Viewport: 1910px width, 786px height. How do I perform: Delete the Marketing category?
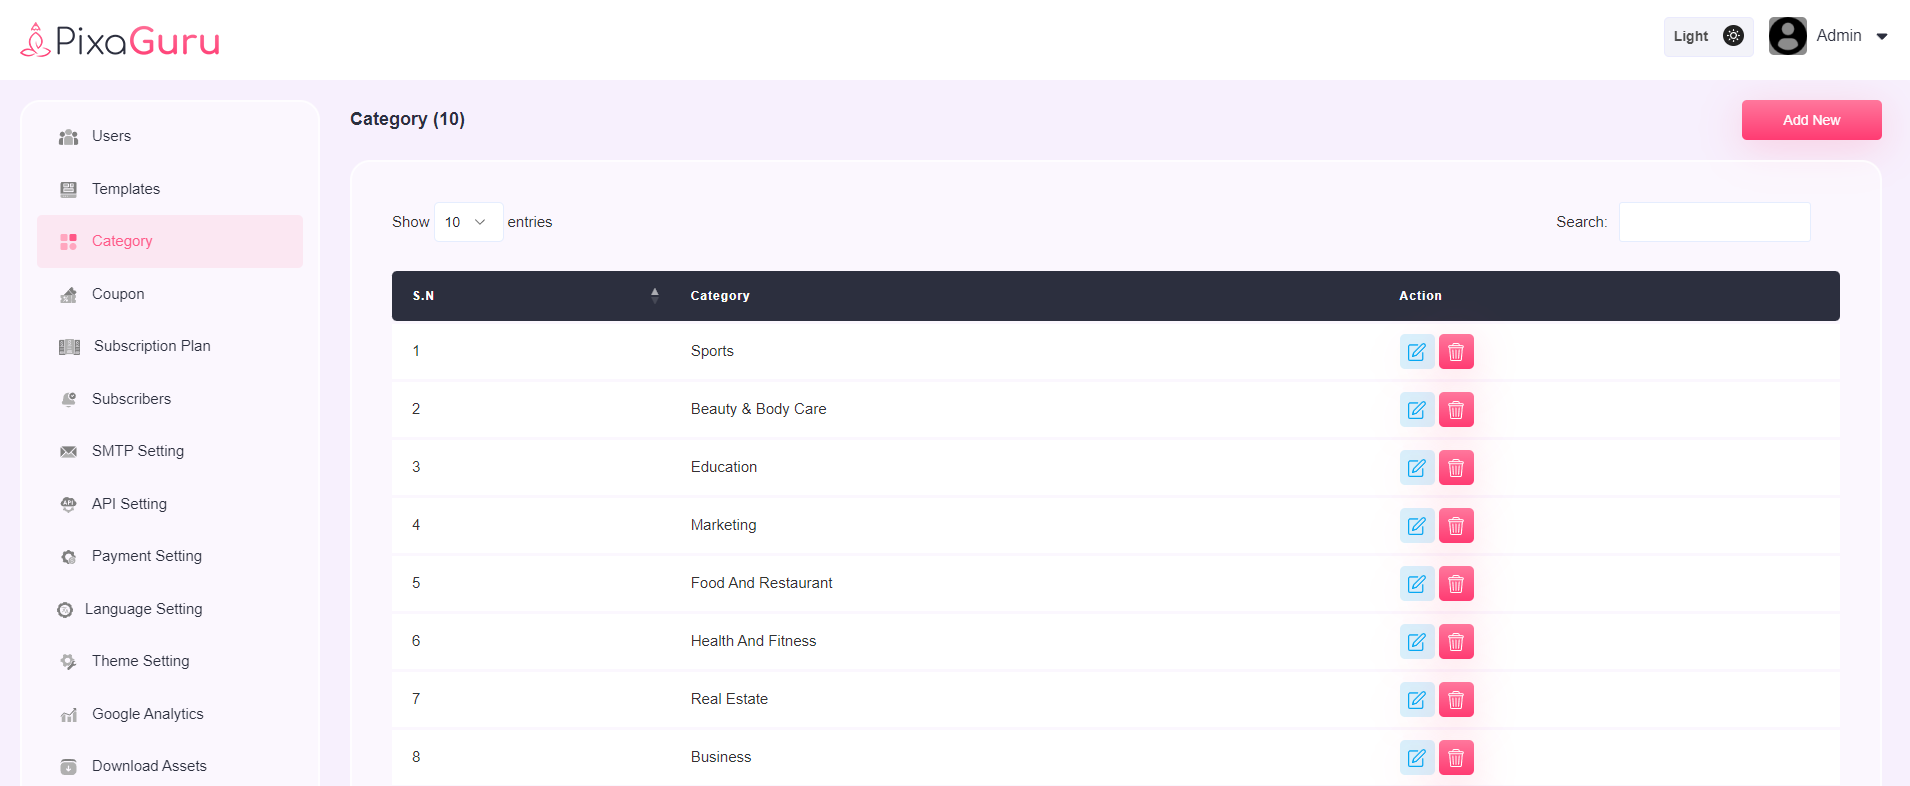[x=1456, y=526]
